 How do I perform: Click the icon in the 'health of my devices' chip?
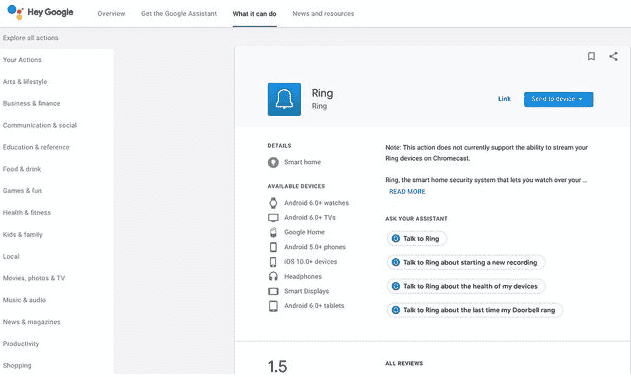[396, 286]
